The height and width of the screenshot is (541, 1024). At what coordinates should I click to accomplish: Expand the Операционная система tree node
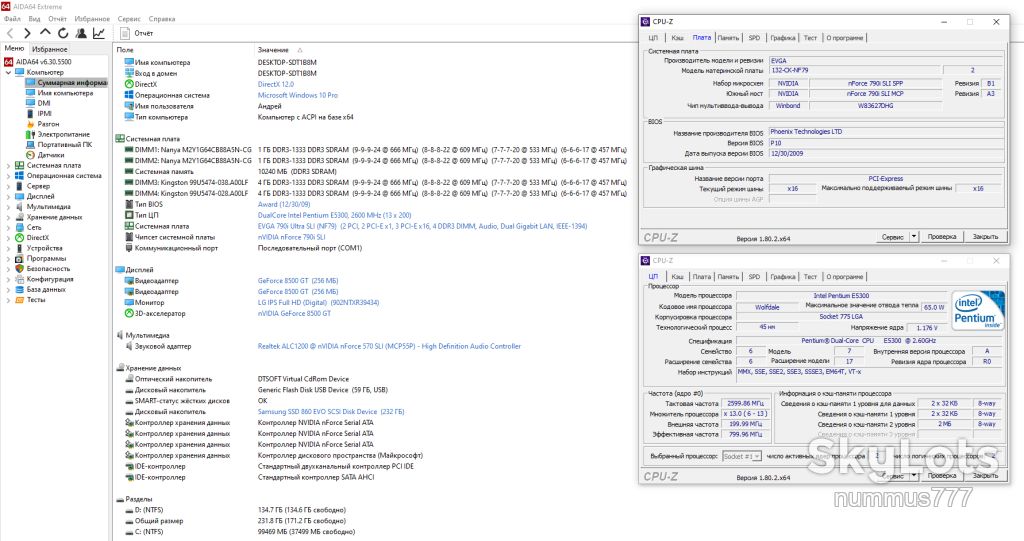pos(8,176)
